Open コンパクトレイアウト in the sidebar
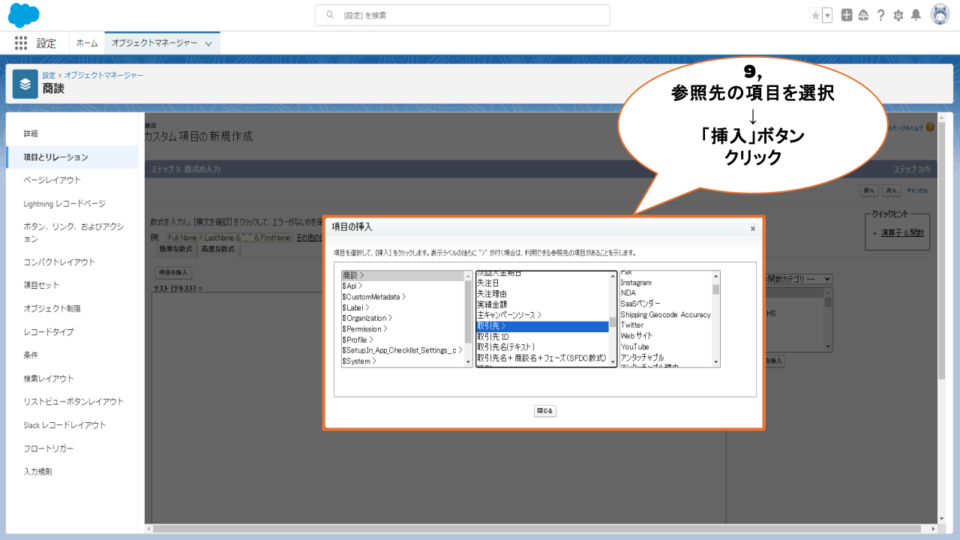960x540 pixels. tap(59, 262)
